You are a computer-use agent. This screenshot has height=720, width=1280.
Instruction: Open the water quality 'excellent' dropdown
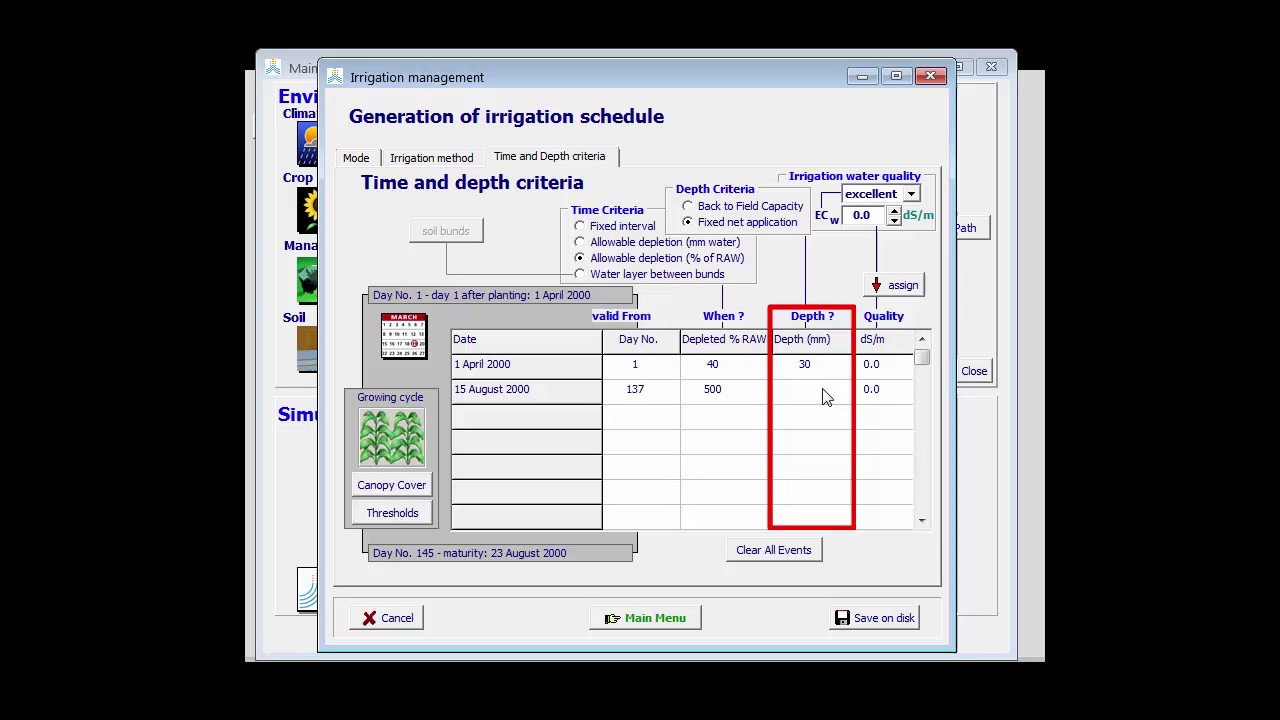click(x=911, y=194)
